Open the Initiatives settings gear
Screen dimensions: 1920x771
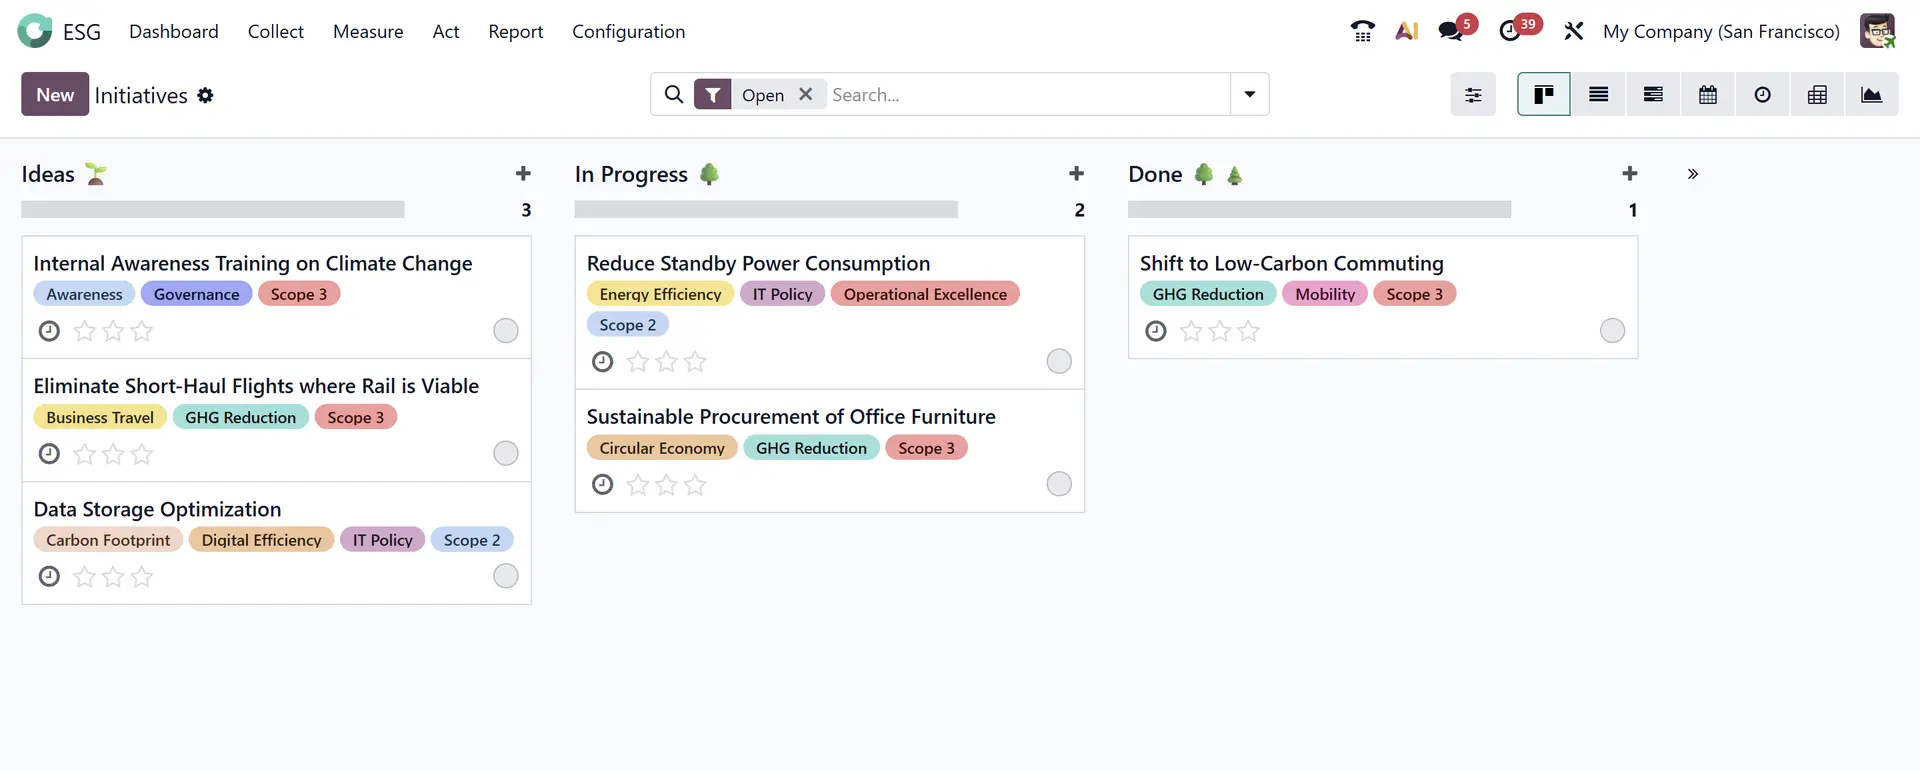click(x=205, y=96)
